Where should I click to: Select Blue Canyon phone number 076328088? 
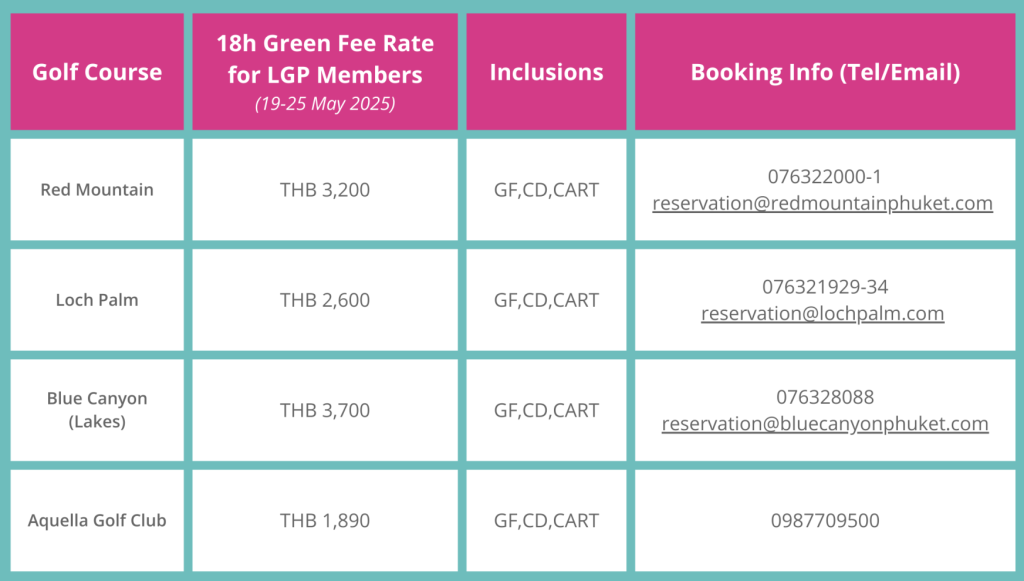pyautogui.click(x=825, y=398)
